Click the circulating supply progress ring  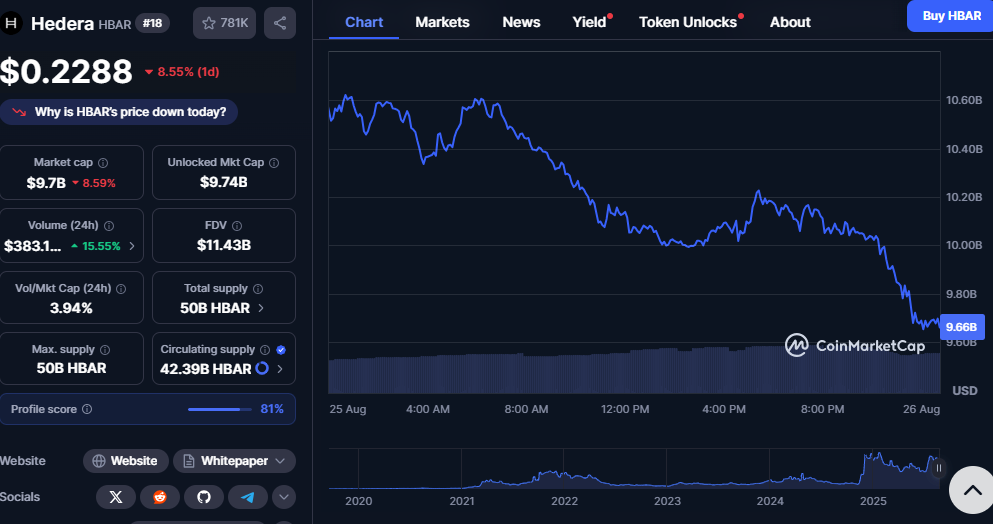(x=262, y=368)
